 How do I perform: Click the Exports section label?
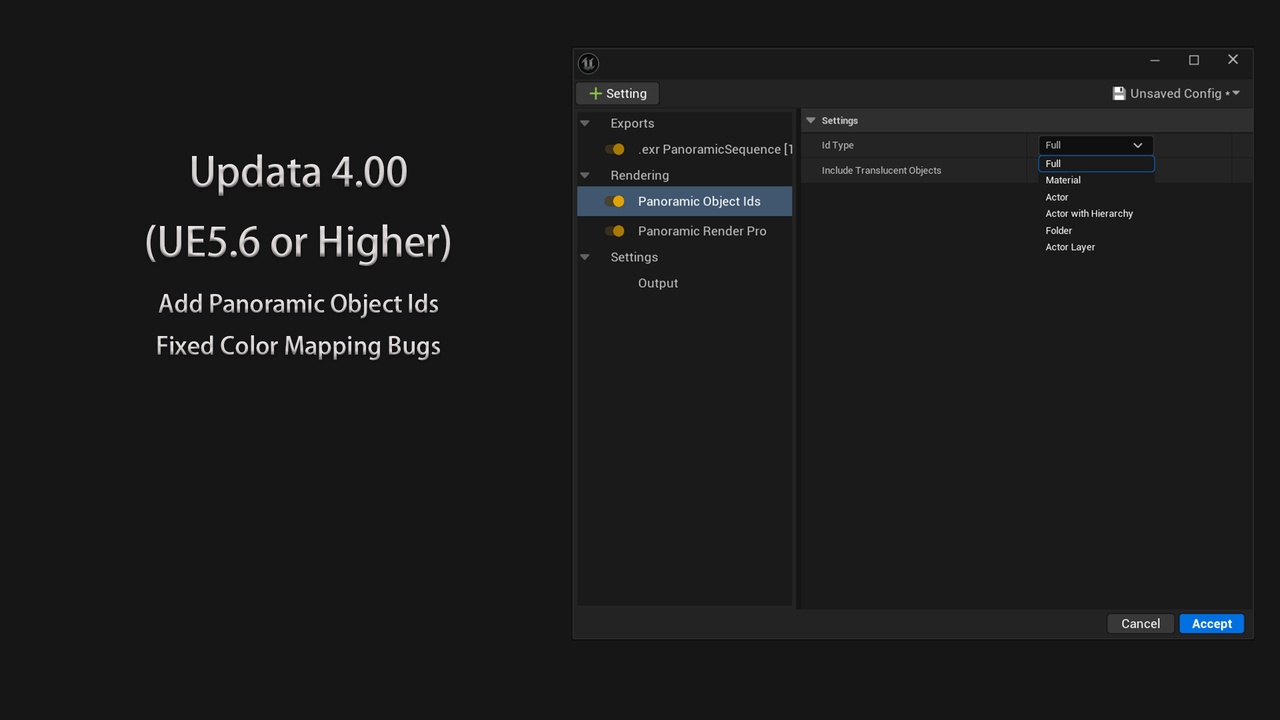[x=632, y=123]
